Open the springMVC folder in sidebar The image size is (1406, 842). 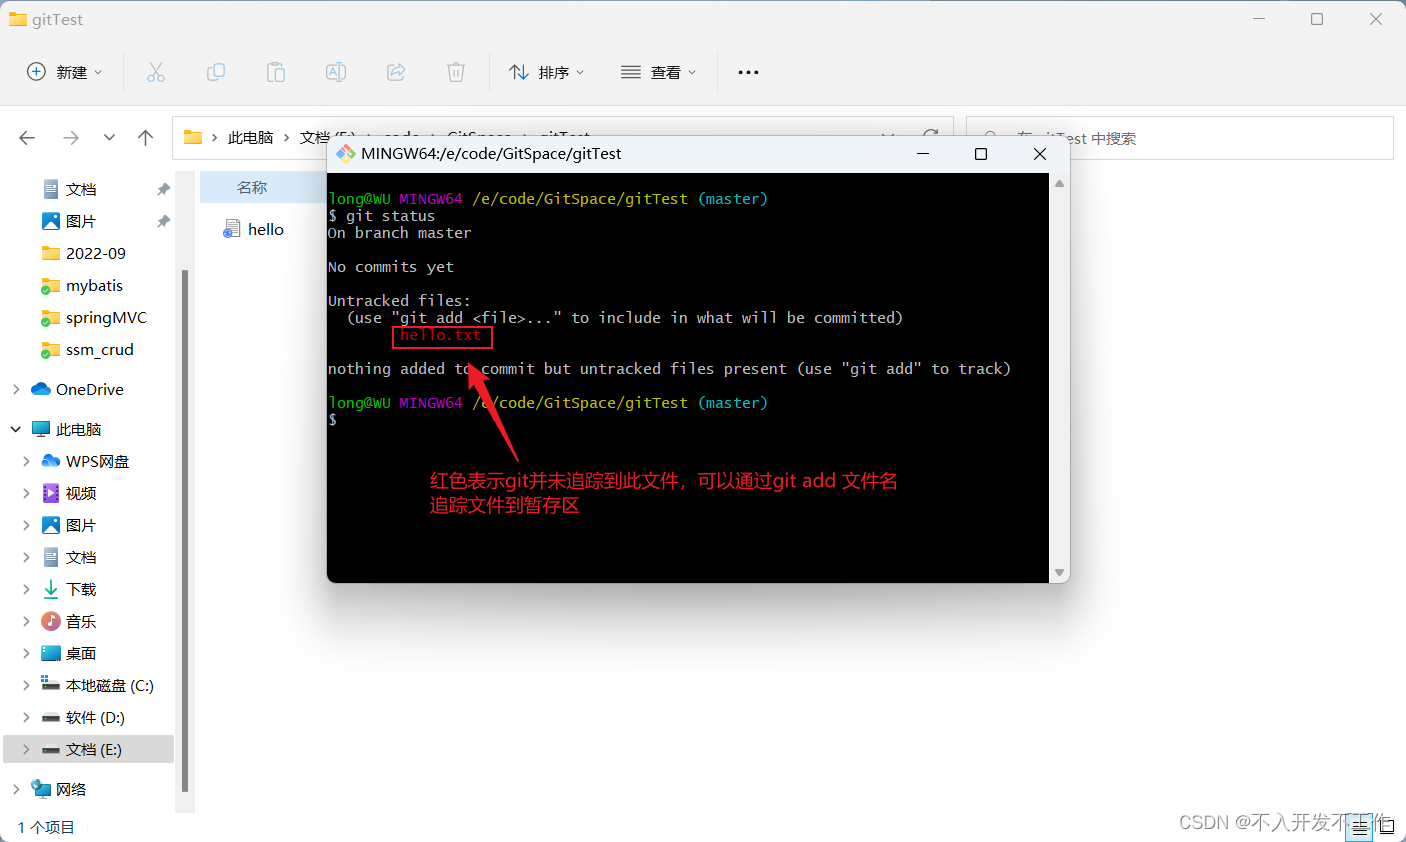[106, 317]
